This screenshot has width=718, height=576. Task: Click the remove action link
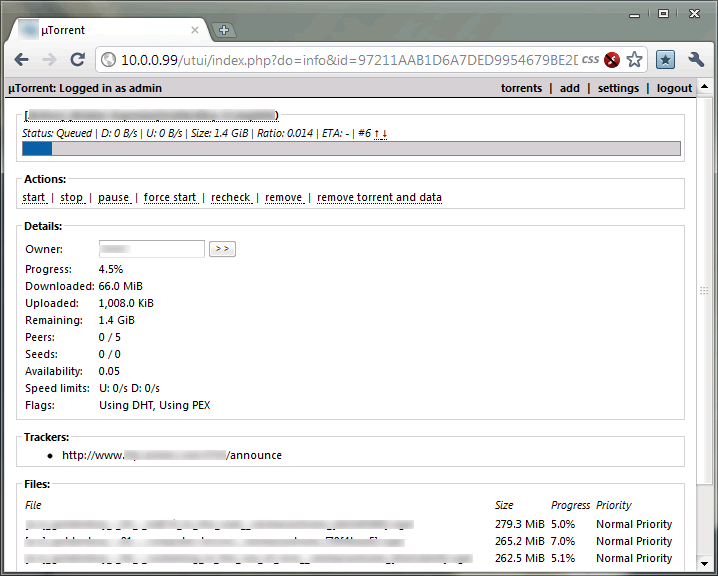pos(284,197)
